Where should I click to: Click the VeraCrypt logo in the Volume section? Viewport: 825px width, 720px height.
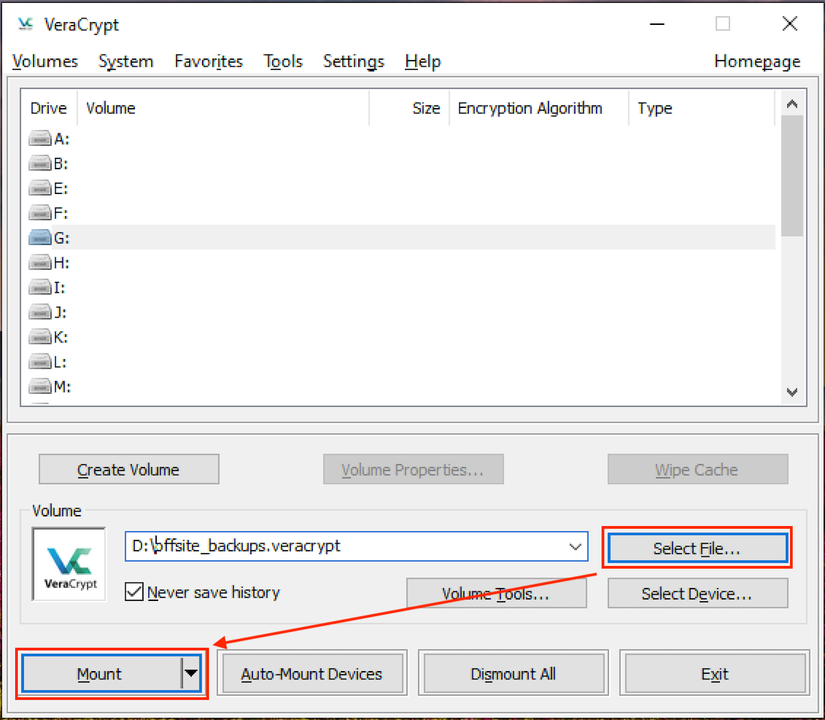click(x=68, y=562)
